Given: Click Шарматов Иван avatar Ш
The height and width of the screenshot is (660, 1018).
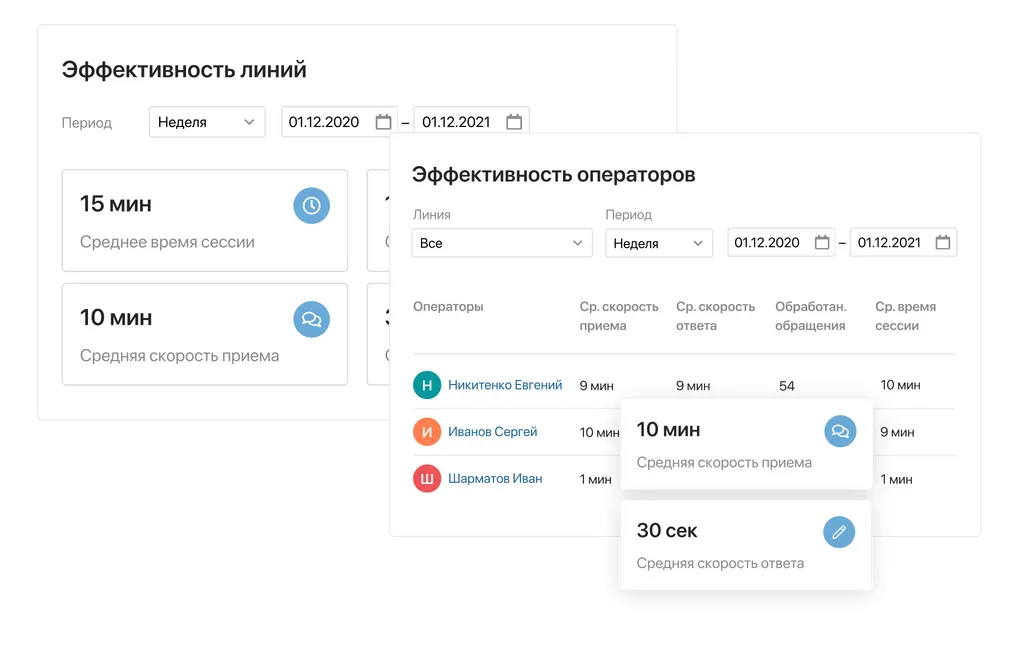Looking at the screenshot, I should coord(427,479).
